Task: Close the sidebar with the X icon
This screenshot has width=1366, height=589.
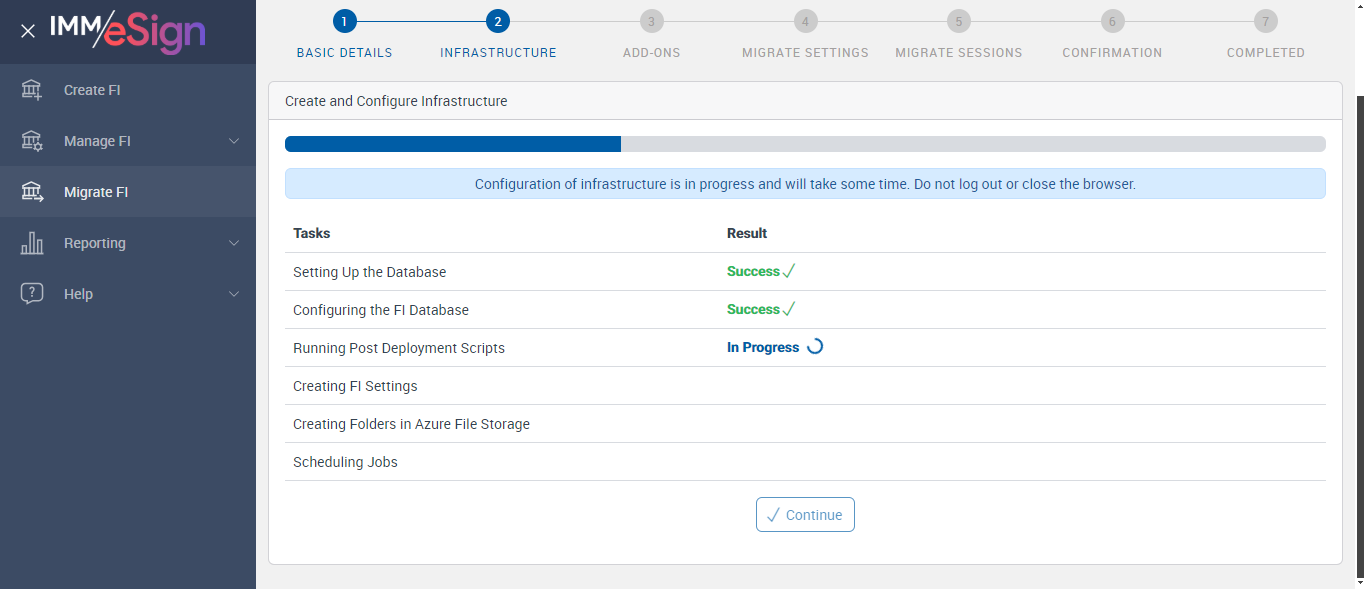Action: [28, 31]
